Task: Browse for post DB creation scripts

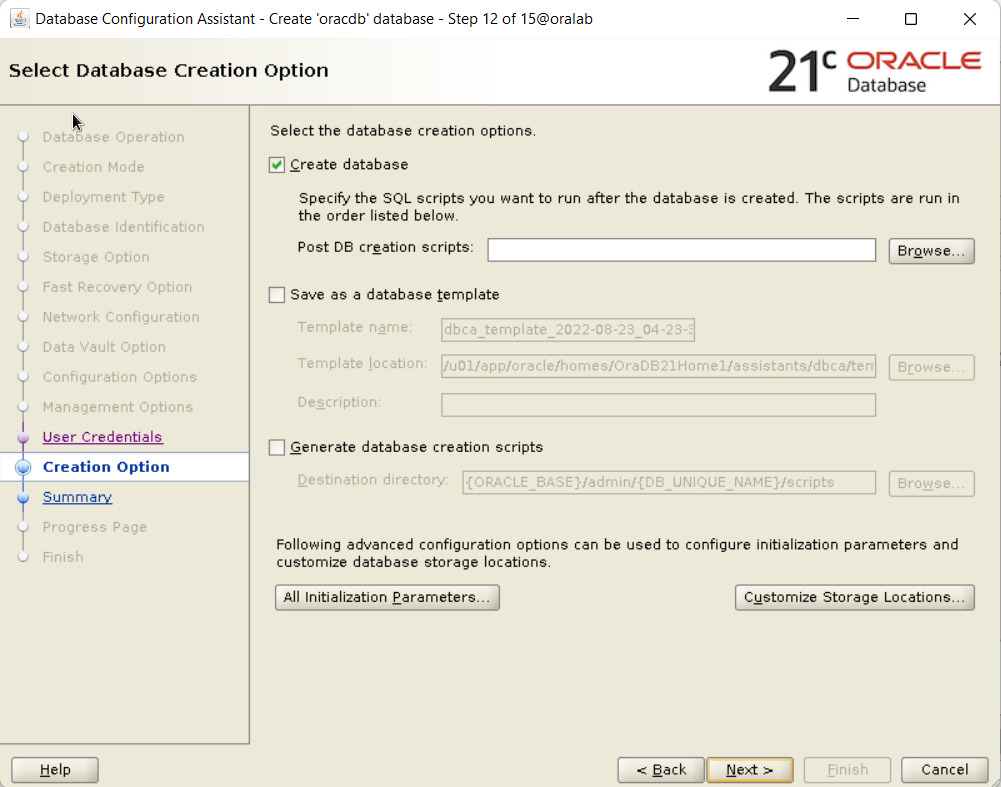Action: [x=931, y=251]
